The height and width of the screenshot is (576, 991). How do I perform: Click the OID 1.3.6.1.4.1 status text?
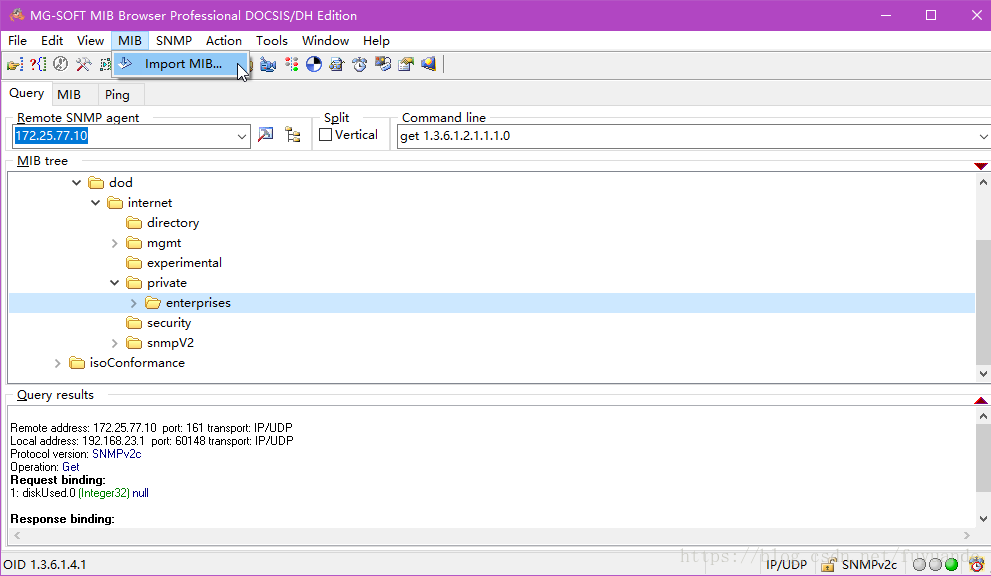click(x=45, y=565)
